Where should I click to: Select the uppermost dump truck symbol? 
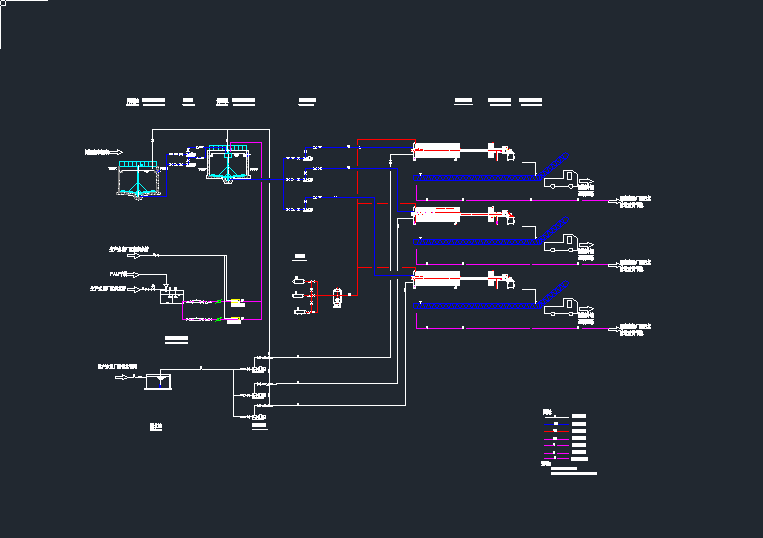pyautogui.click(x=561, y=181)
